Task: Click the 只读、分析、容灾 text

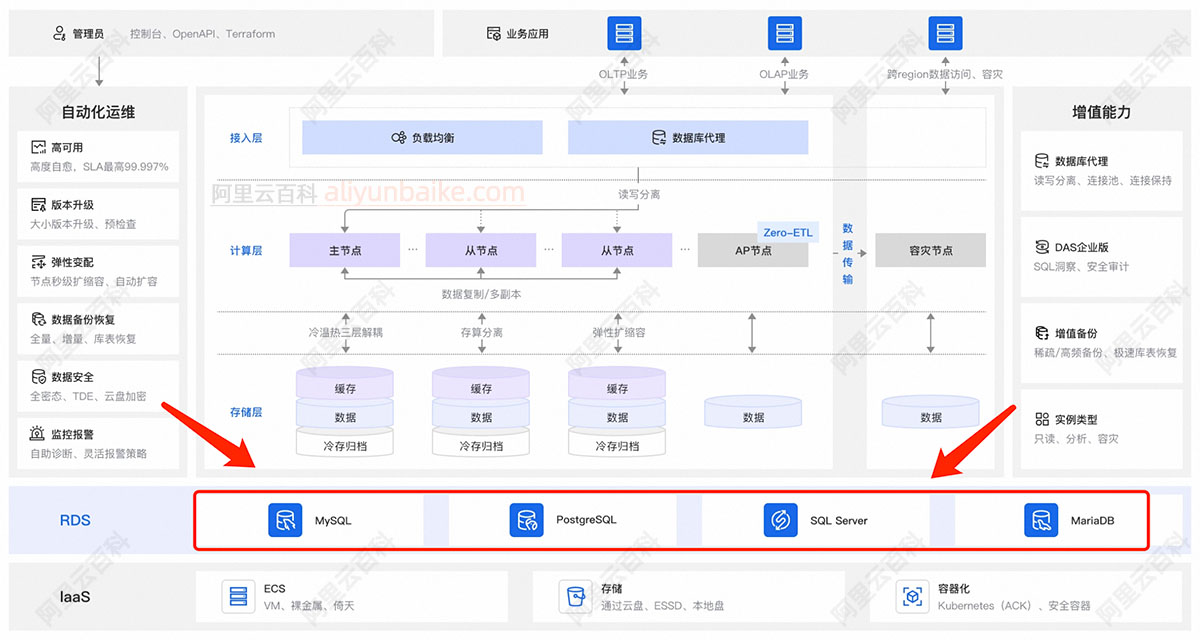Action: coord(1076,438)
